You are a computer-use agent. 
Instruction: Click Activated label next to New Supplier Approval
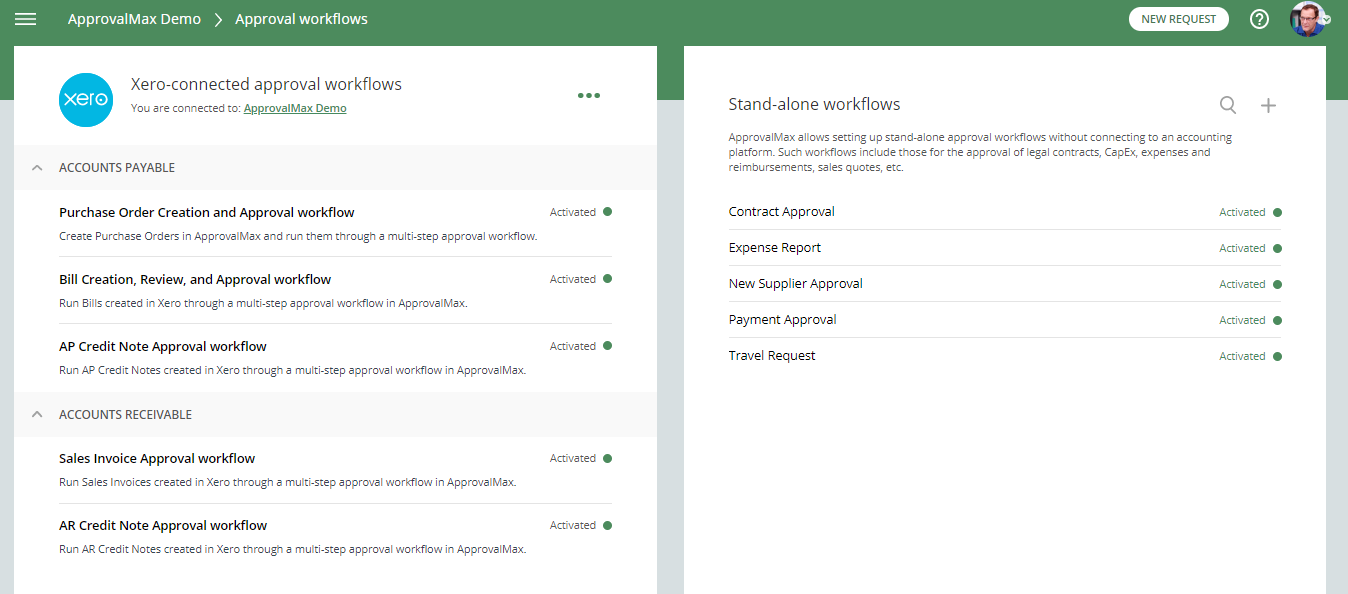pyautogui.click(x=1242, y=284)
